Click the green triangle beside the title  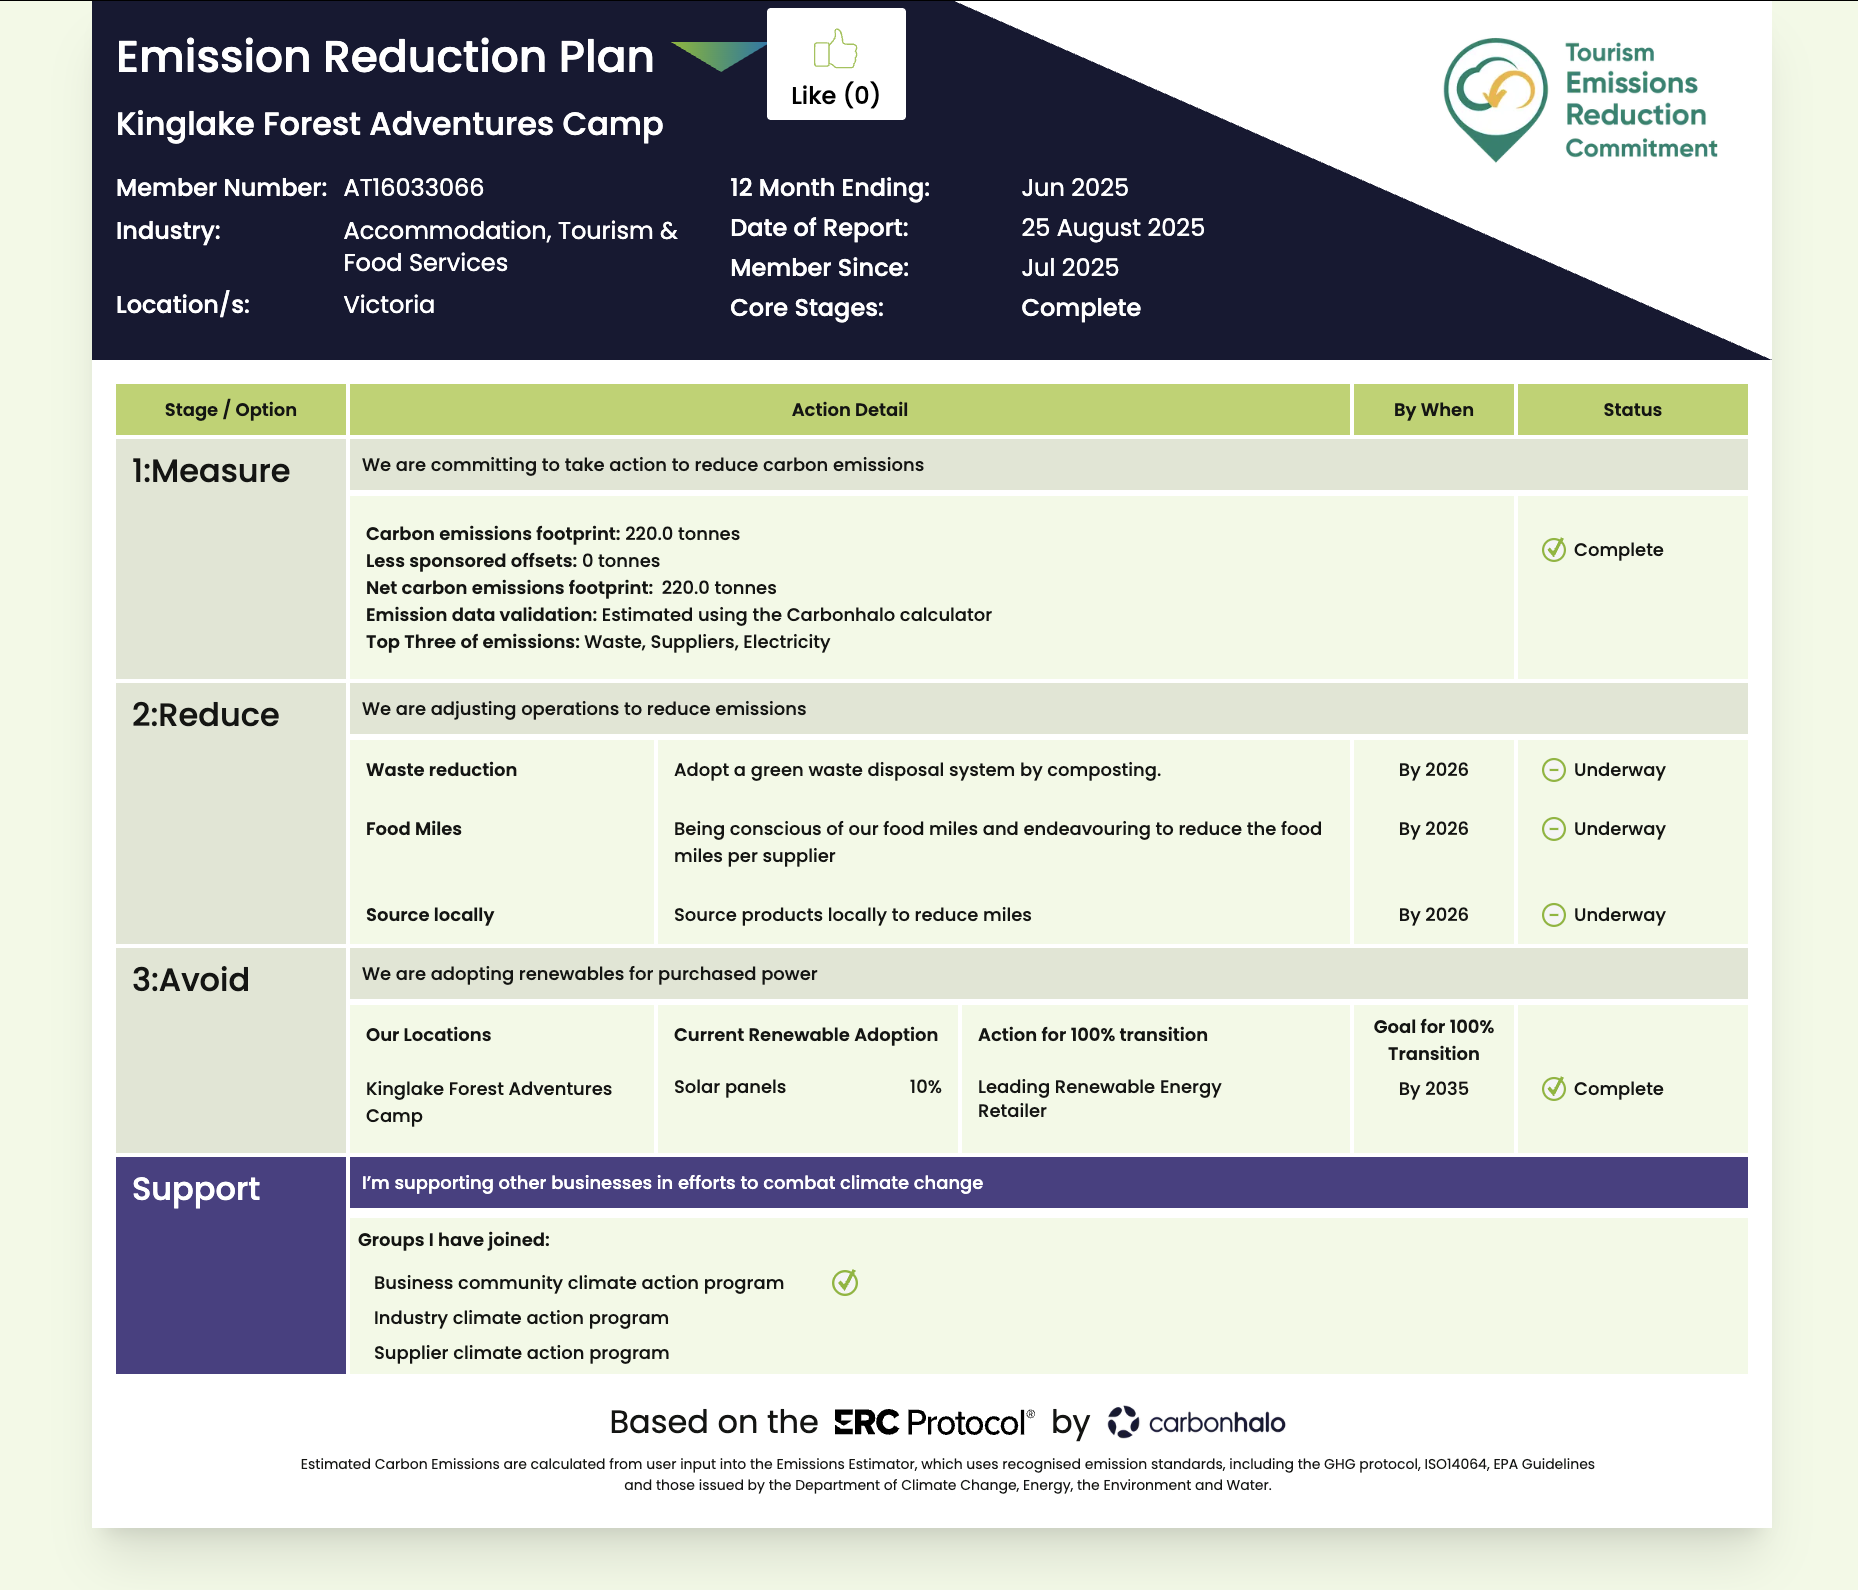[x=717, y=56]
